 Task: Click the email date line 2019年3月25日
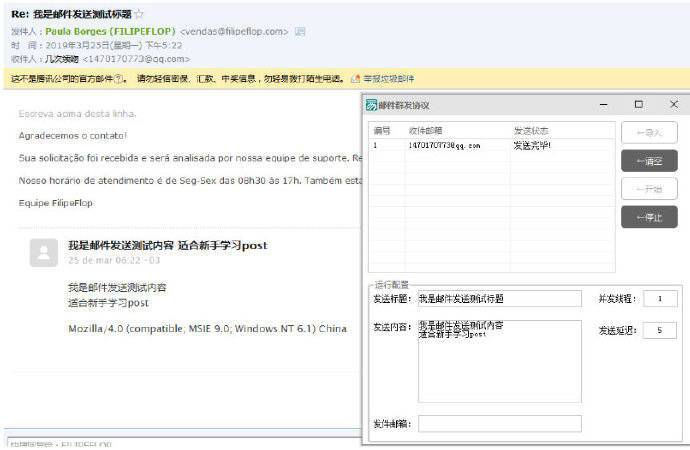click(x=114, y=45)
